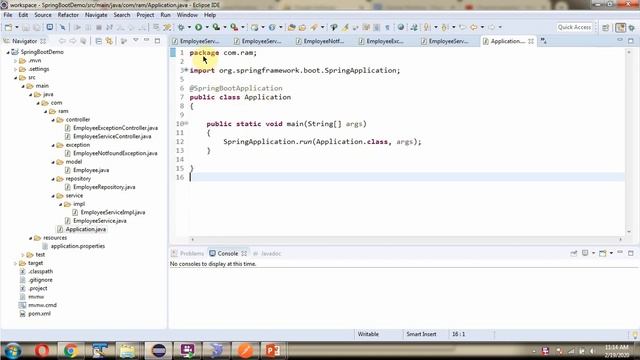
Task: Open the Window menu
Action: coord(187,15)
